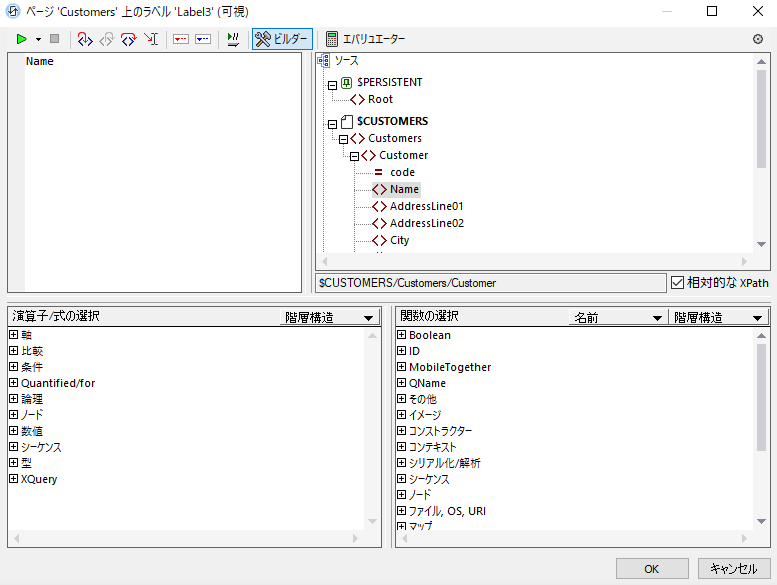Click the dialog title bar app icon
Viewport: 777px width, 585px height.
click(x=13, y=11)
